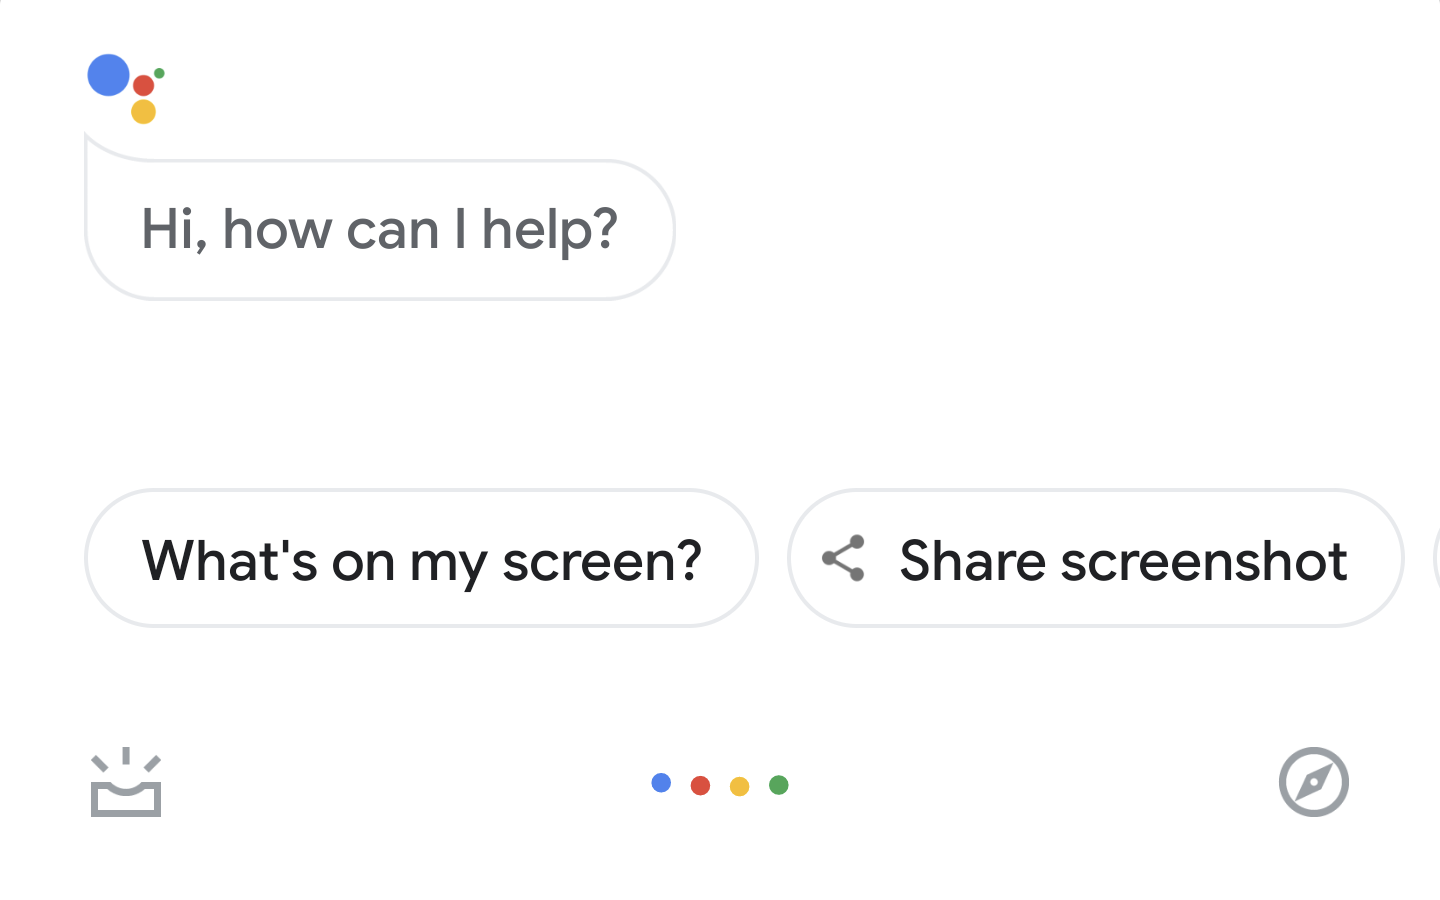Click the word "screen?" in the first chip

[602, 561]
